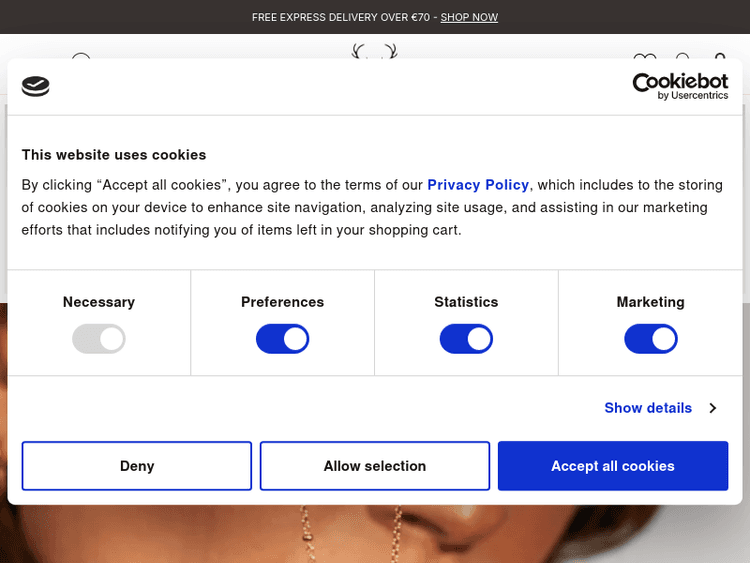The height and width of the screenshot is (563, 750).
Task: Toggle the Necessary cookies switch
Action: (99, 339)
